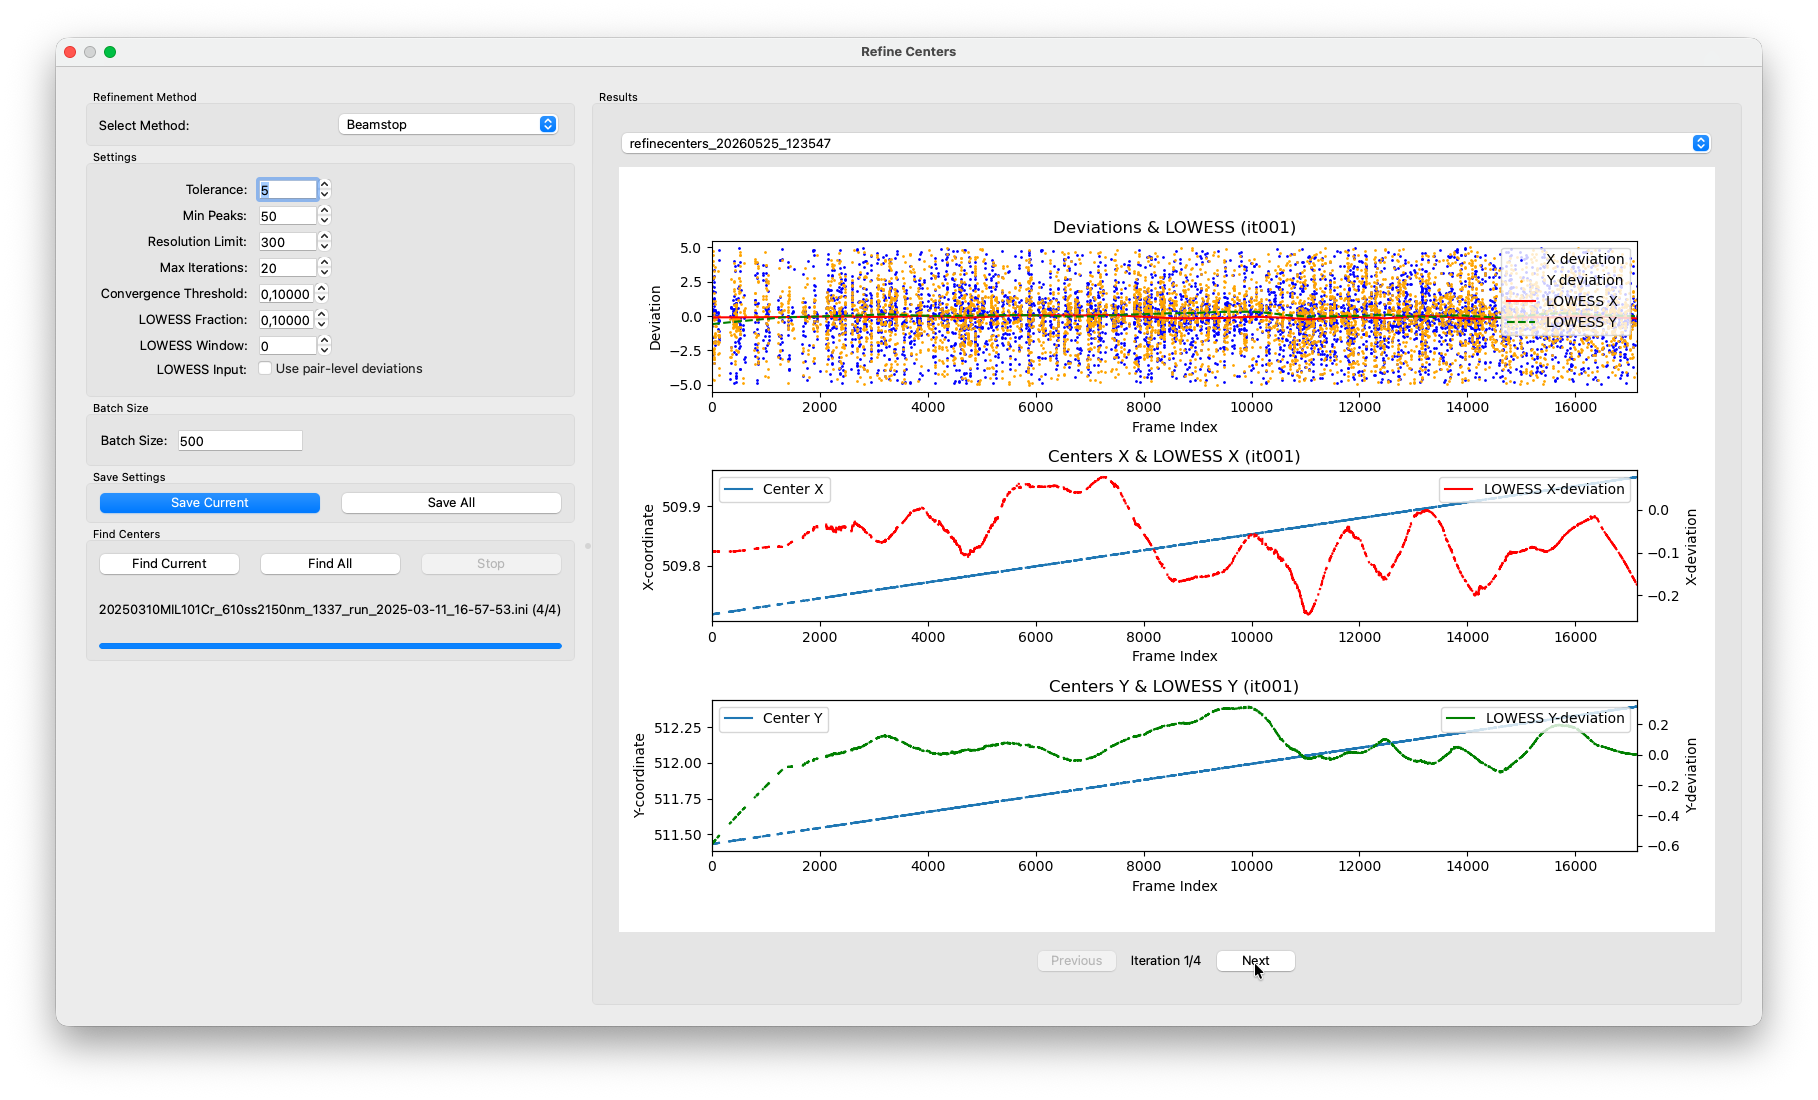Click the Tolerance value field
This screenshot has width=1818, height=1100.
point(288,189)
